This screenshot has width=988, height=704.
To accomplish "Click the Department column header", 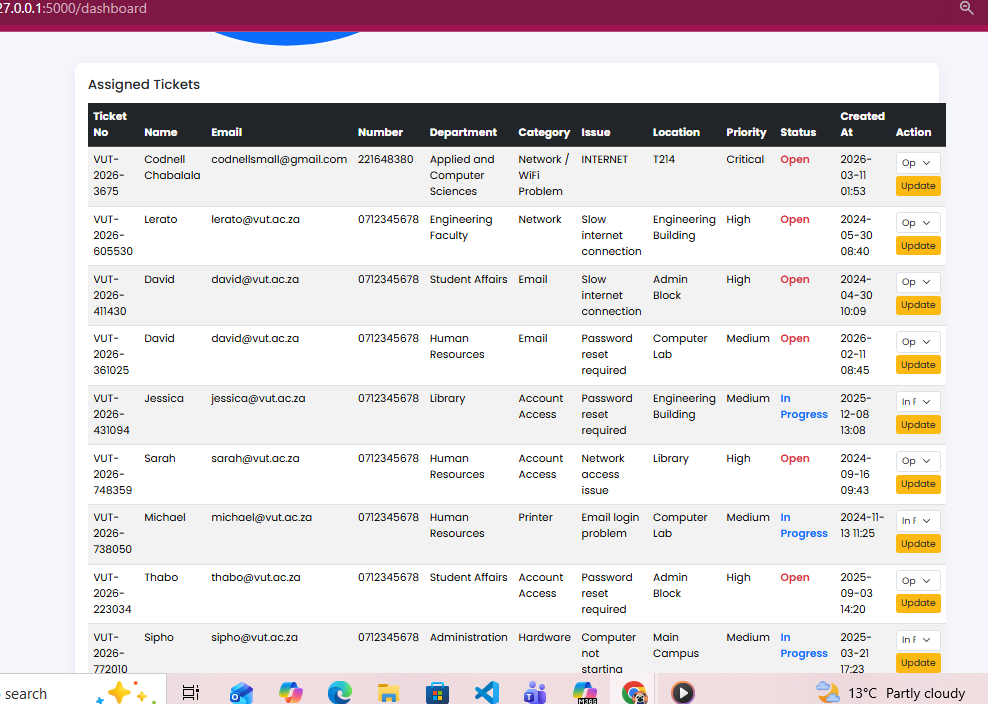I will coord(463,132).
